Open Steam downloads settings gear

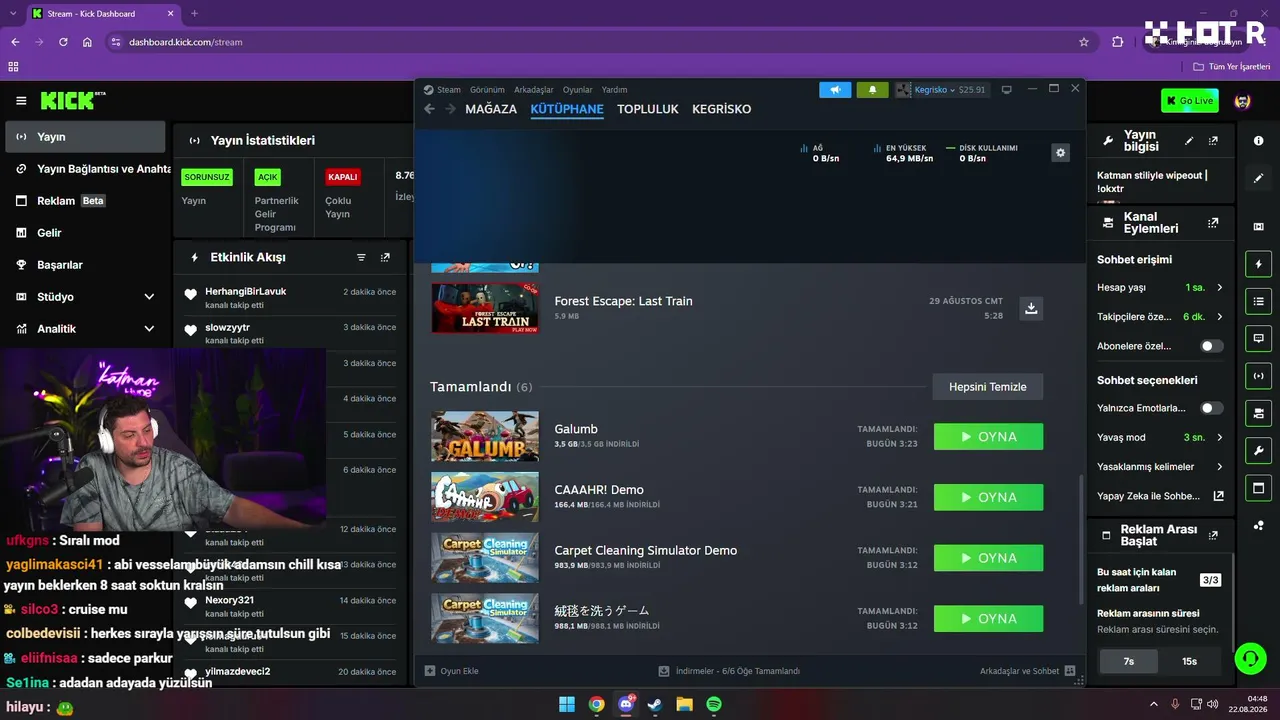pyautogui.click(x=1061, y=152)
